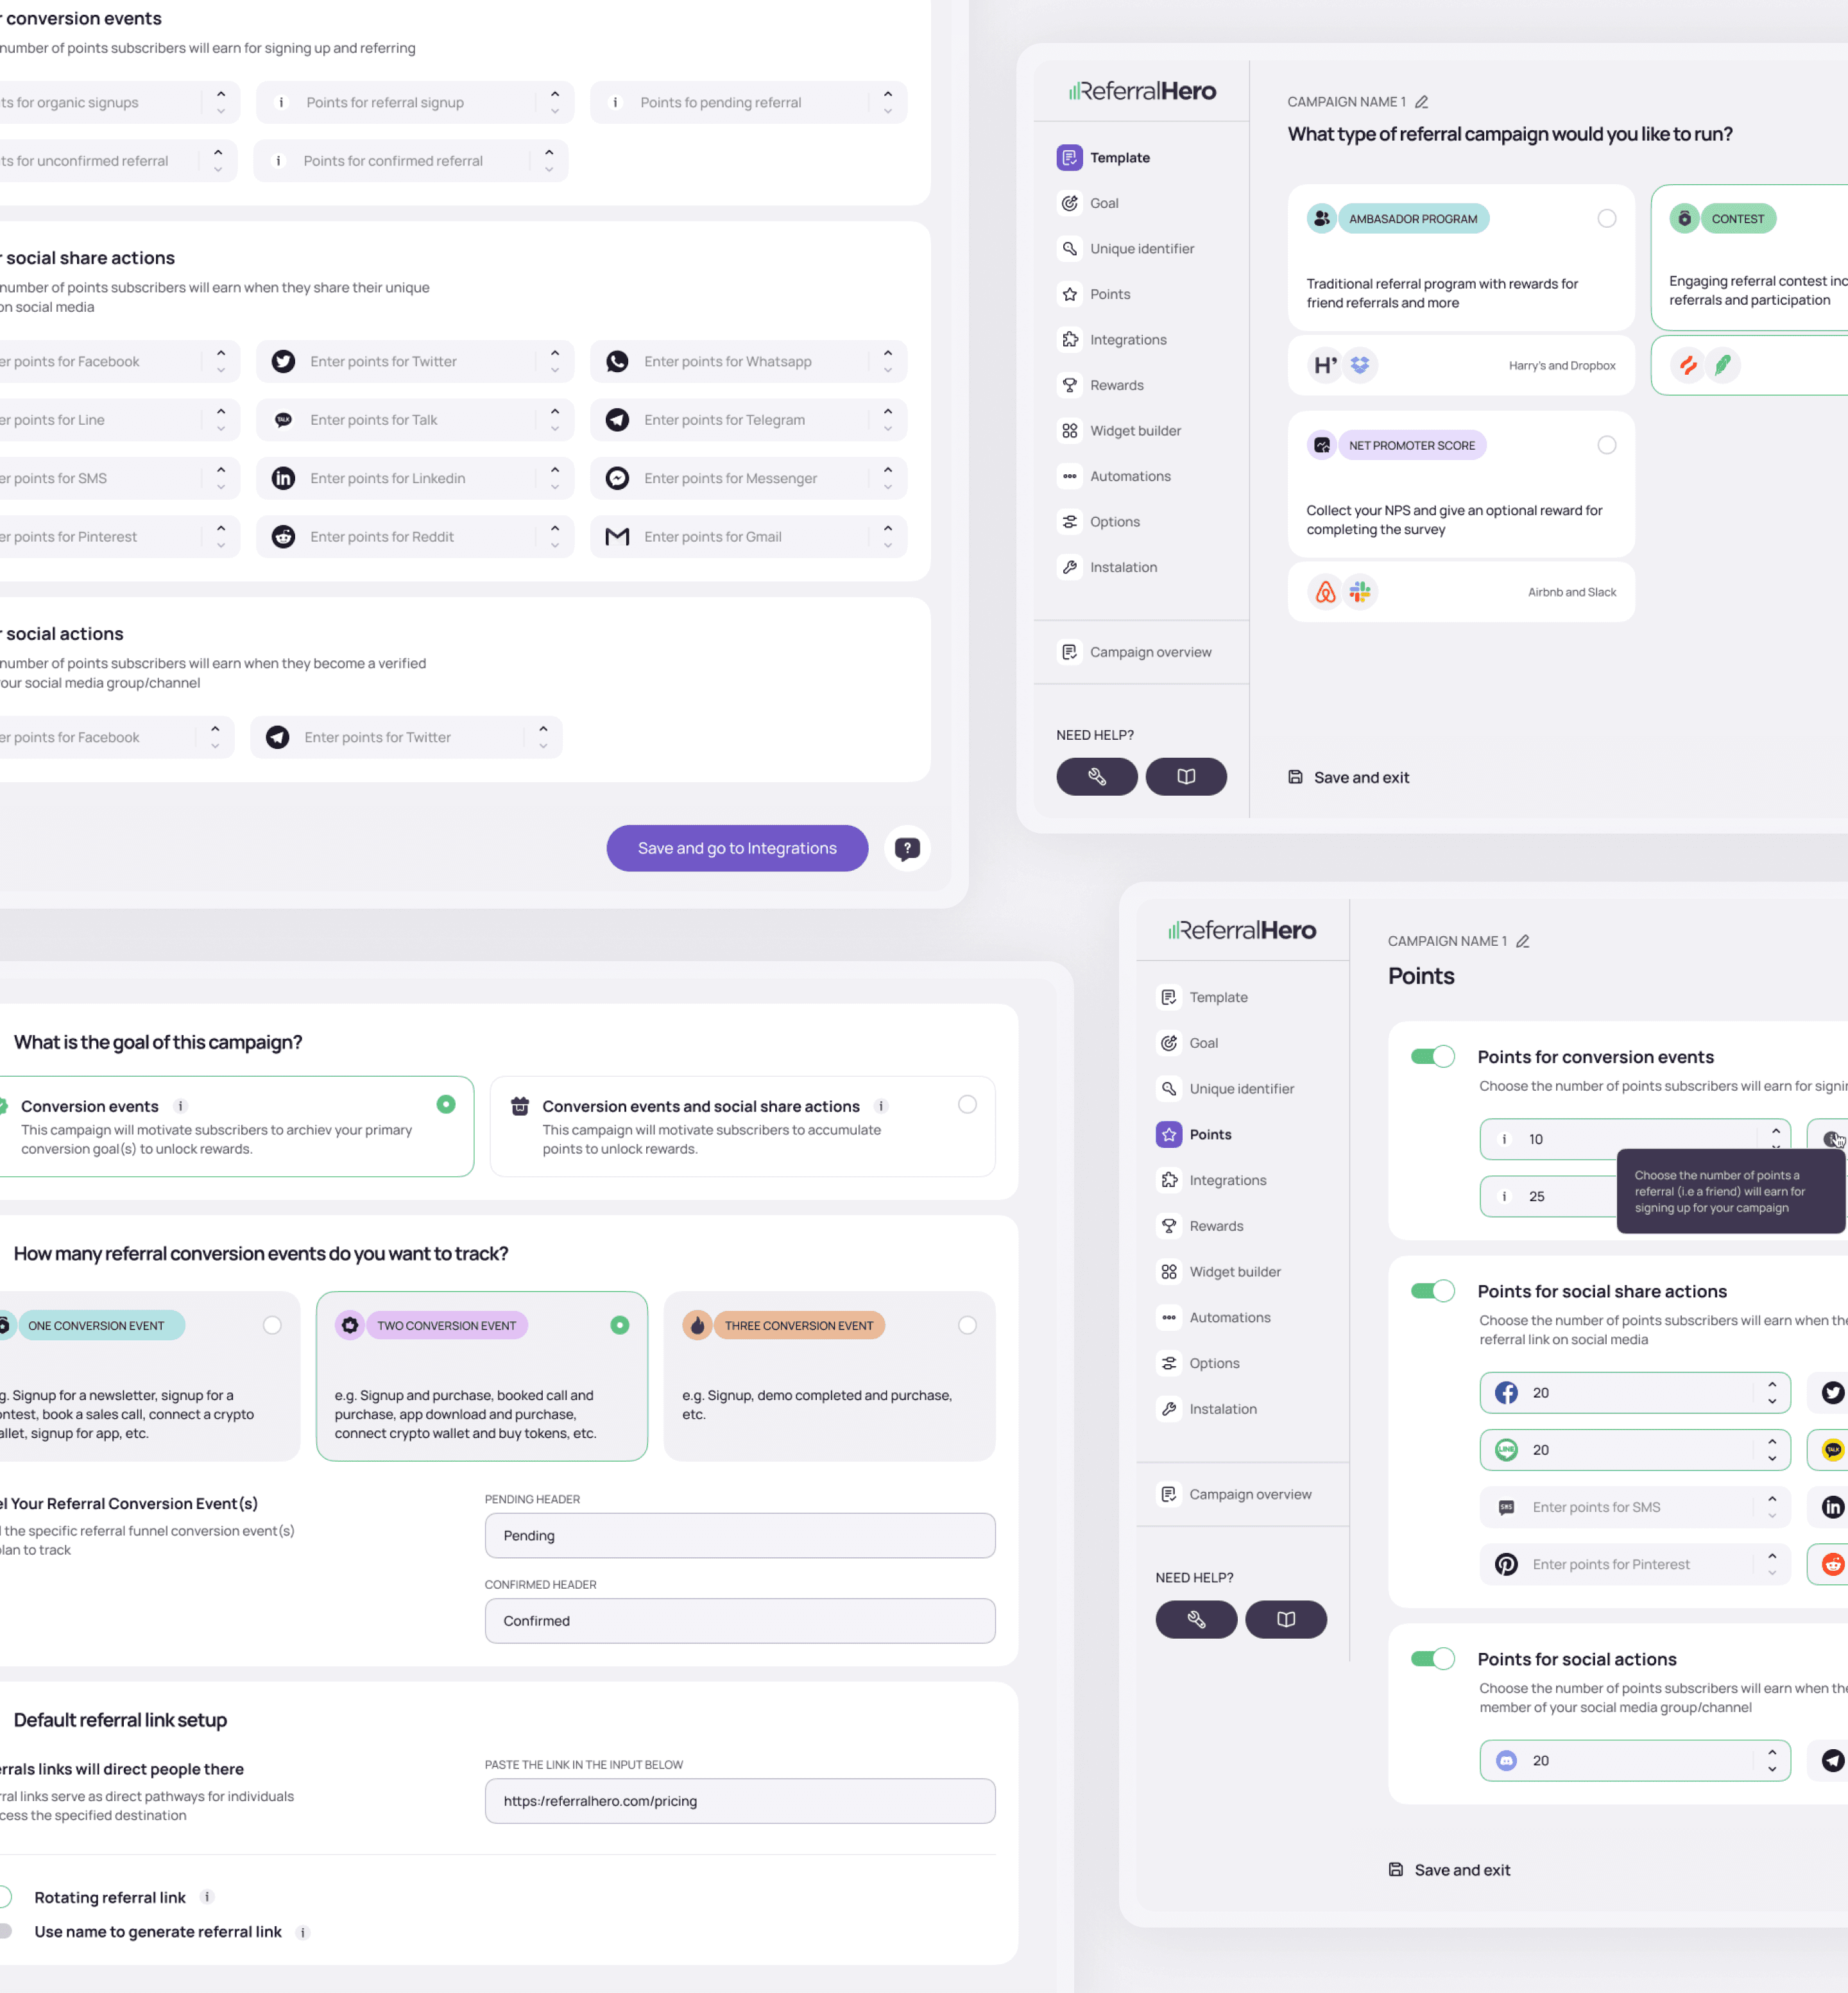Select Three Conversion Event radio option

point(966,1325)
